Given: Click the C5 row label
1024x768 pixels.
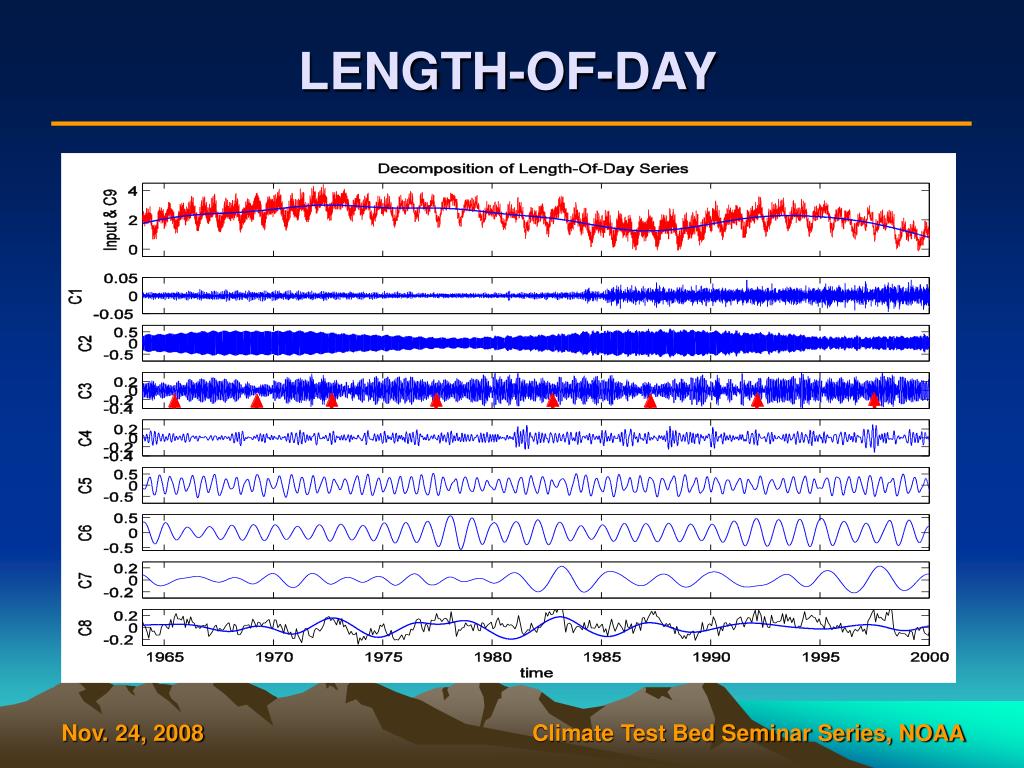Looking at the screenshot, I should [85, 485].
